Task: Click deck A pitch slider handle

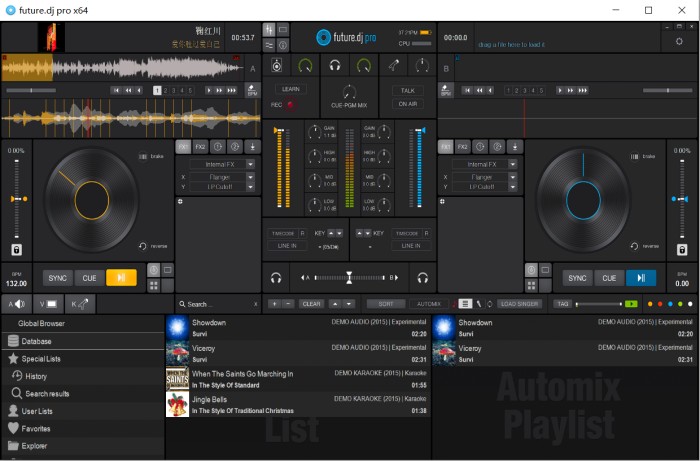Action: click(17, 199)
